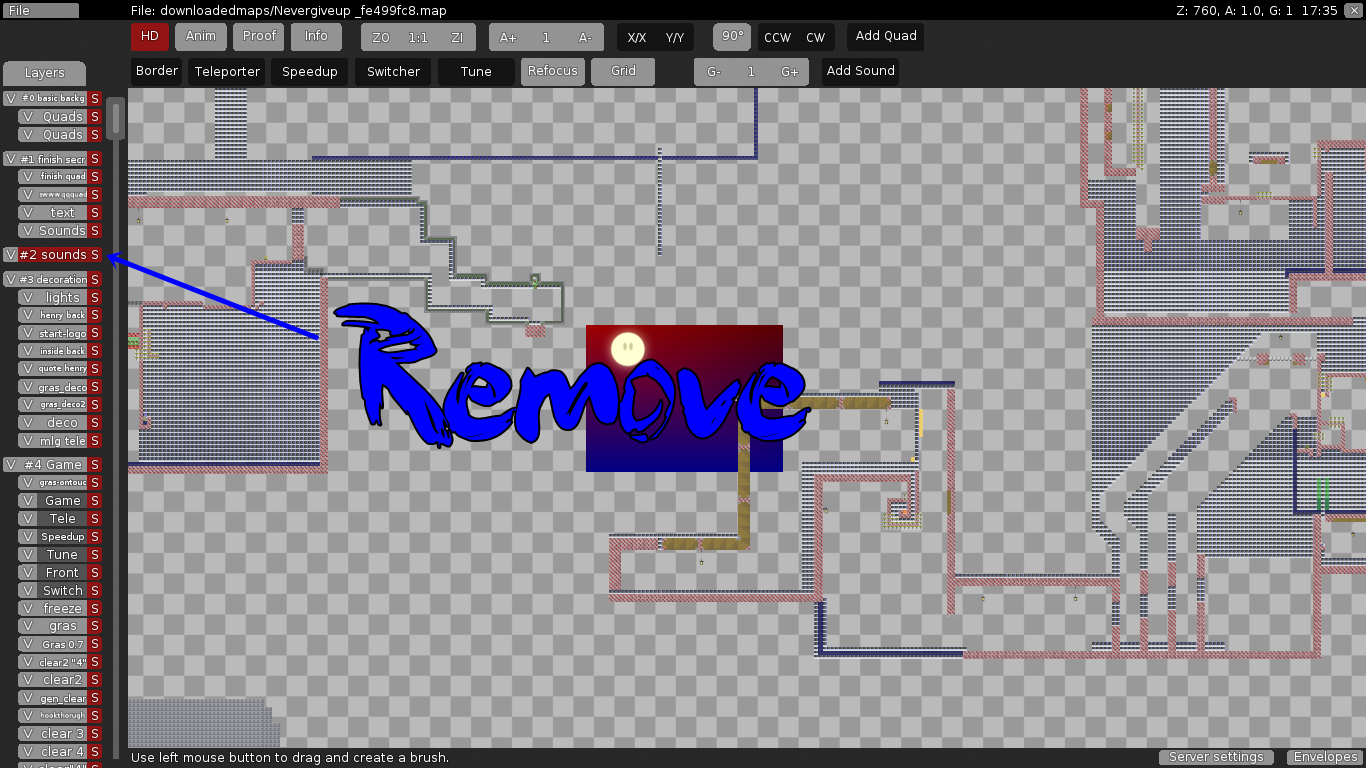The height and width of the screenshot is (768, 1366).
Task: Collapse the #4 Game group
Action: [54, 464]
